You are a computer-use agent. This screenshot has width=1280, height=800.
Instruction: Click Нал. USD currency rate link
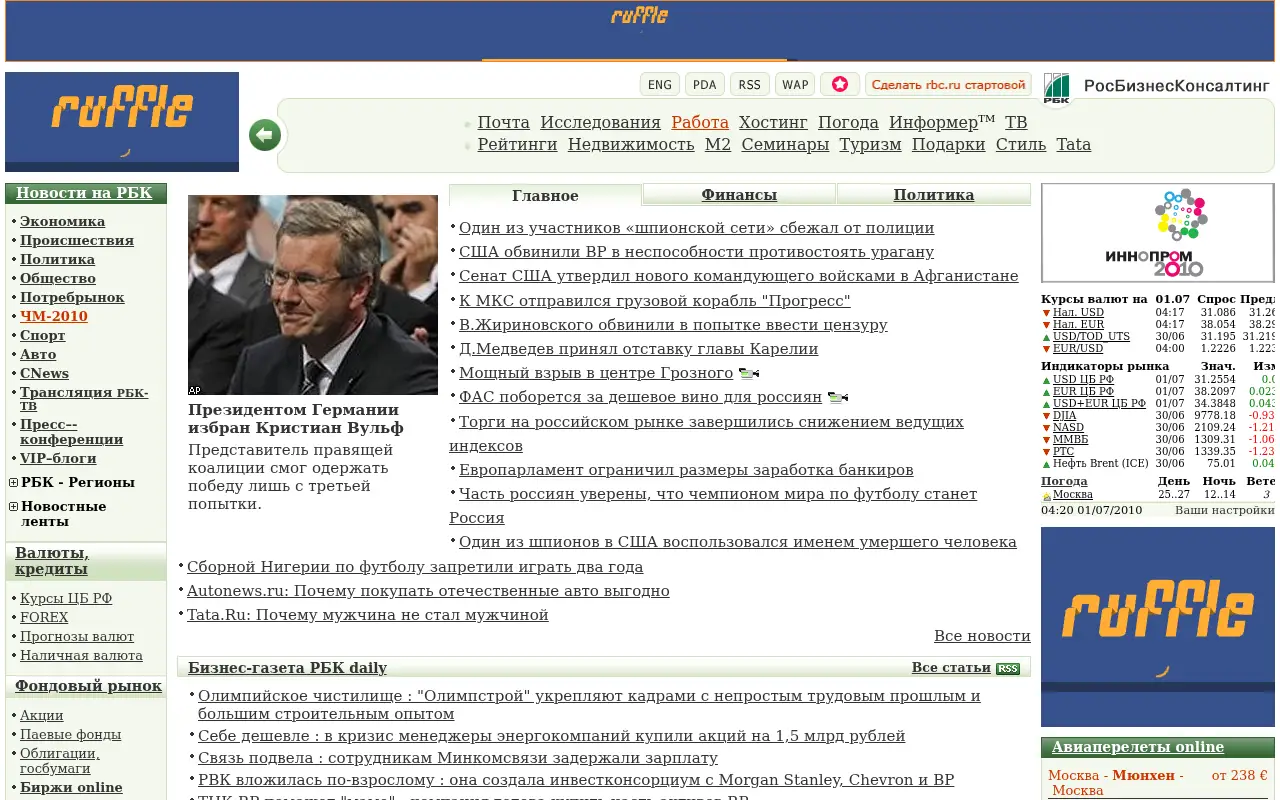[x=1078, y=313]
